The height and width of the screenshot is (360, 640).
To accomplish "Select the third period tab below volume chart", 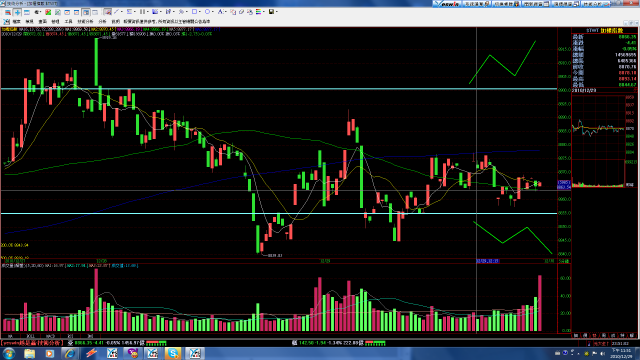I will (x=50, y=336).
